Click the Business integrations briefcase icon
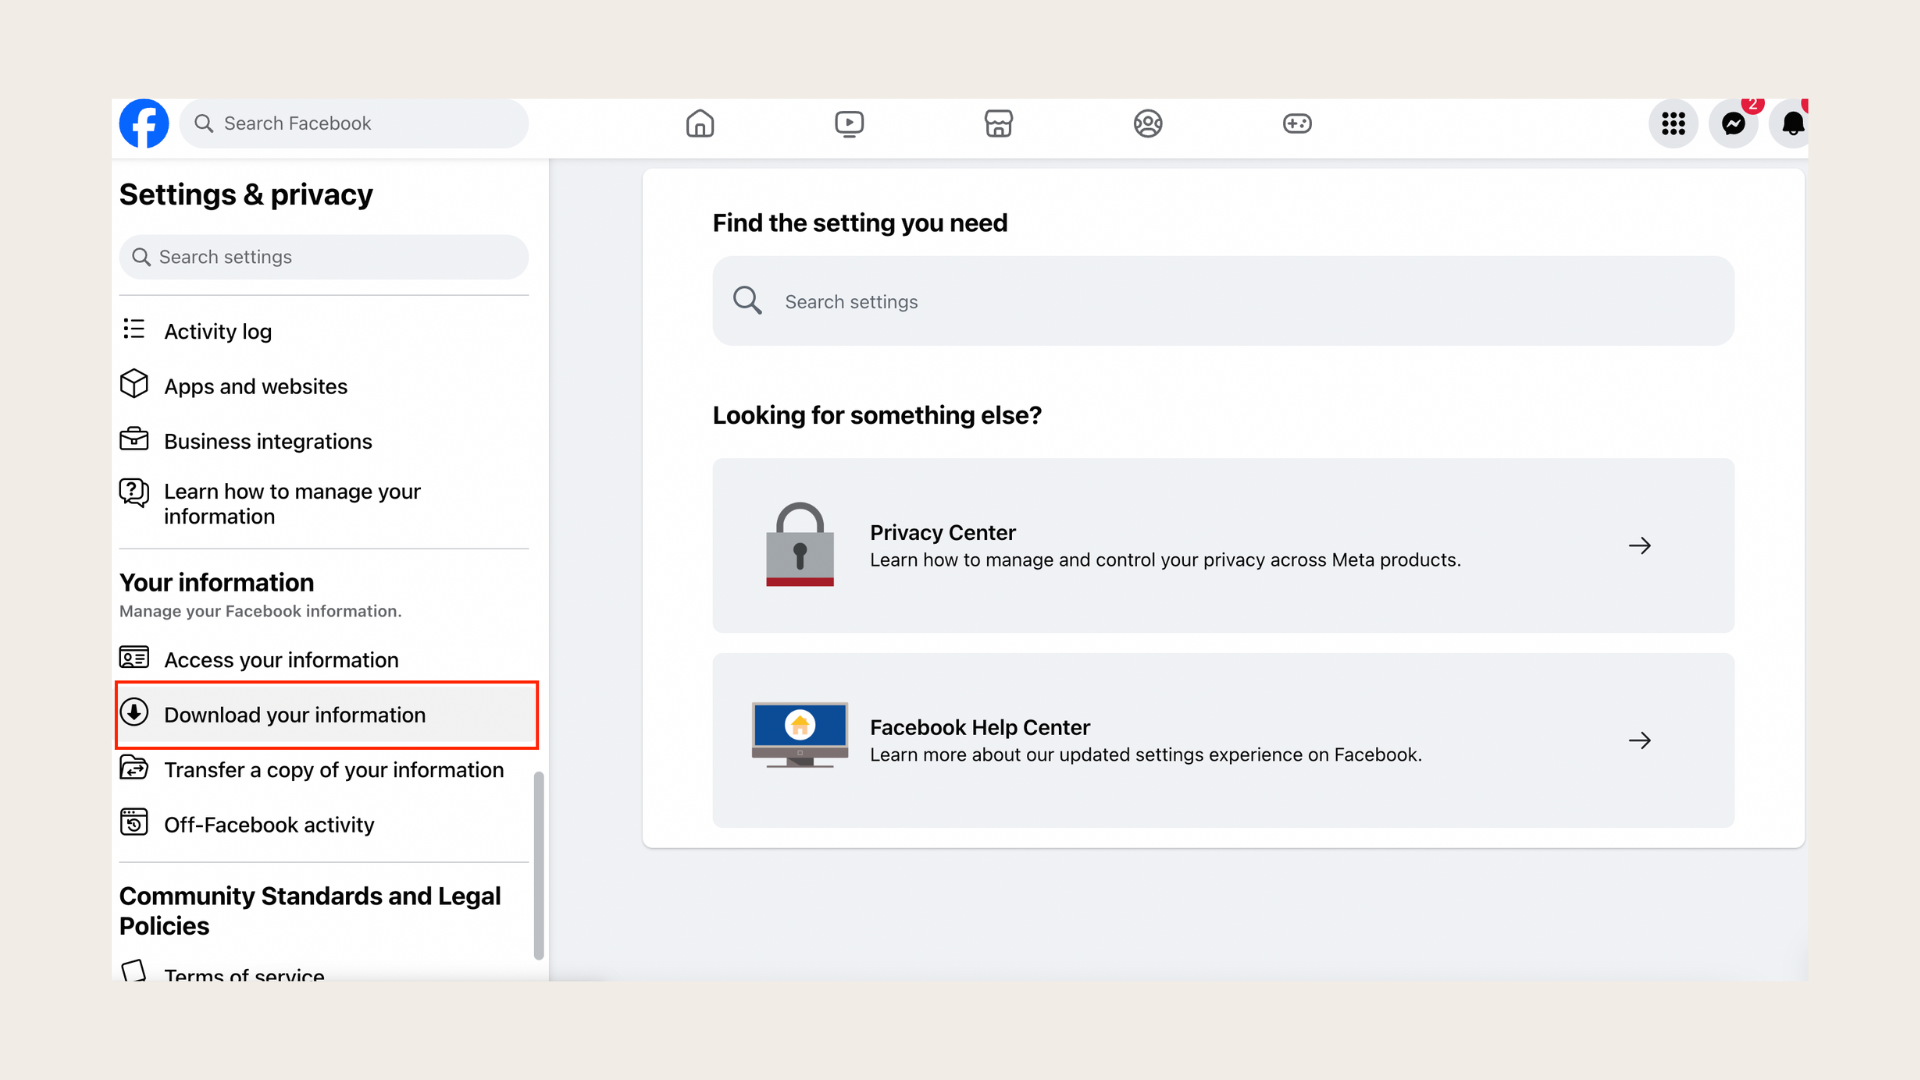Viewport: 1920px width, 1080px height. (x=134, y=439)
